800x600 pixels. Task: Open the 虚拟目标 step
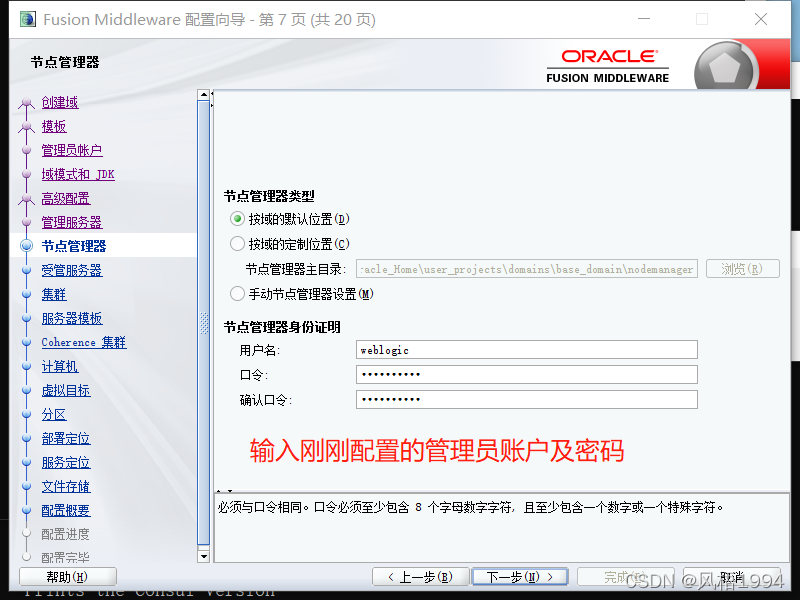(66, 390)
